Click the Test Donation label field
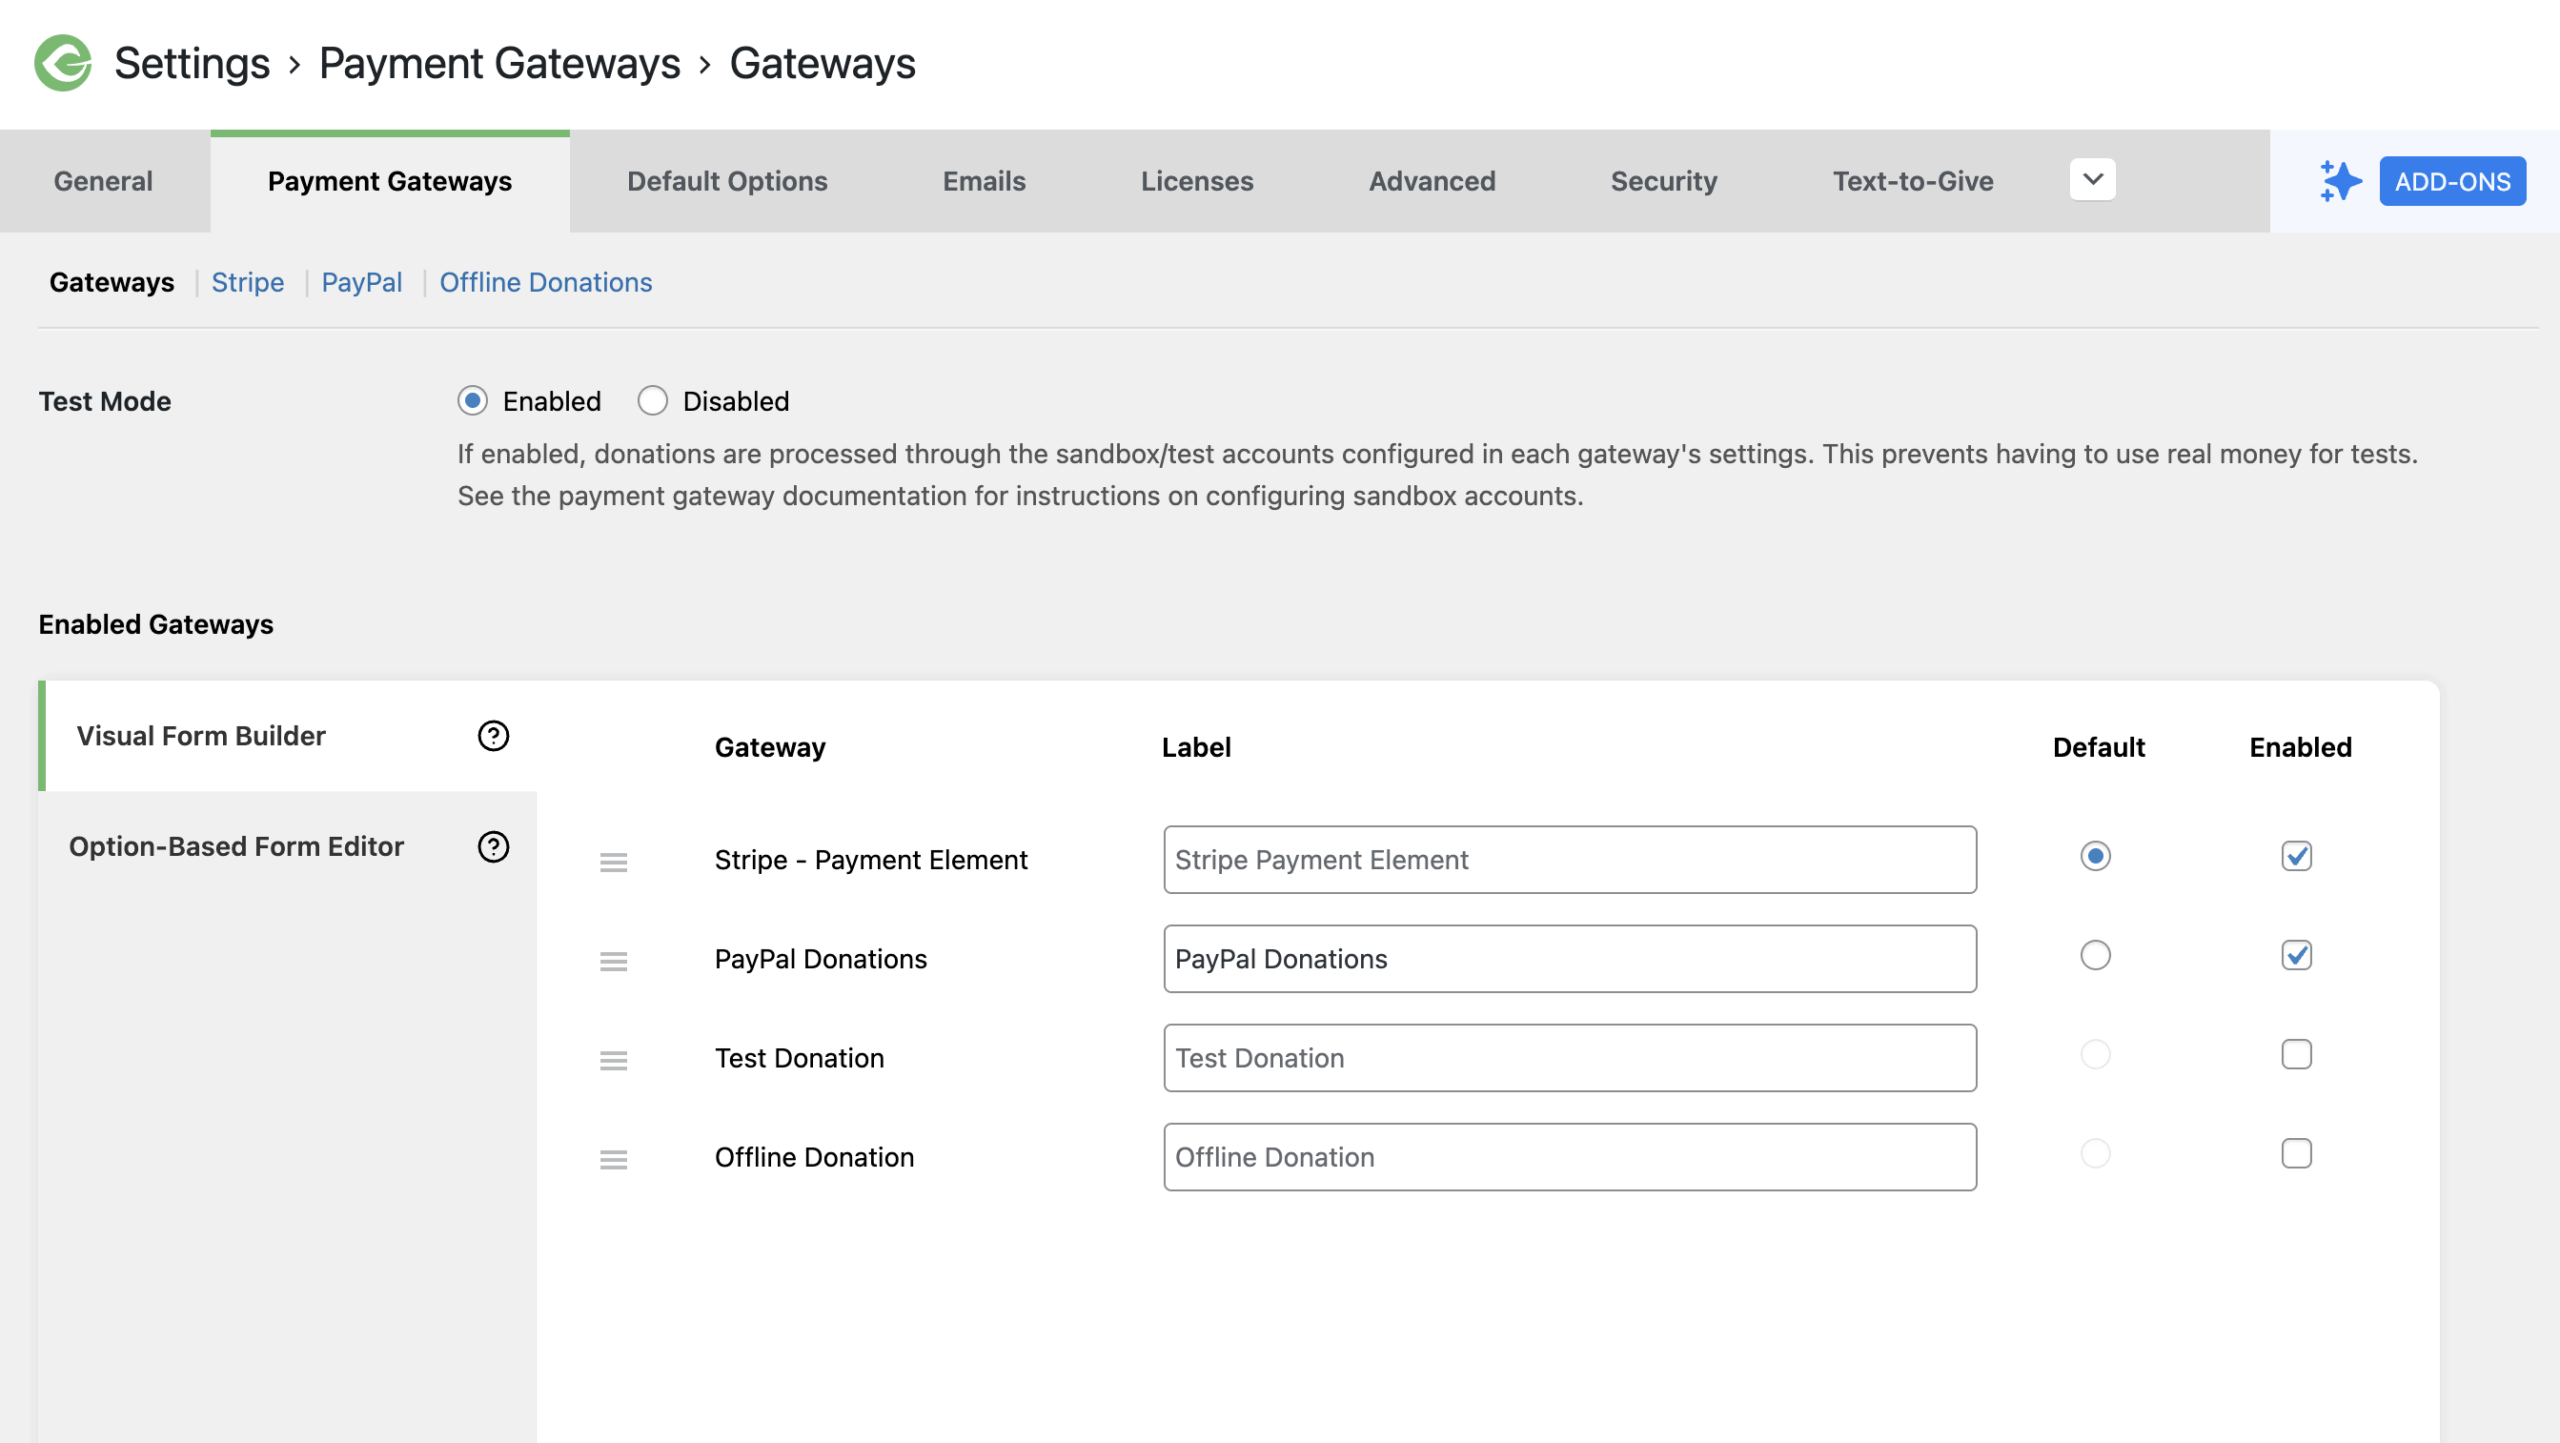The image size is (2560, 1443). 1568,1057
